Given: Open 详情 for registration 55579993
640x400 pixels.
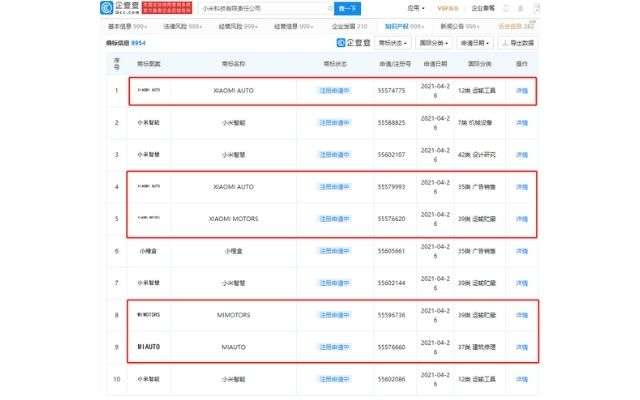Looking at the screenshot, I should [522, 187].
